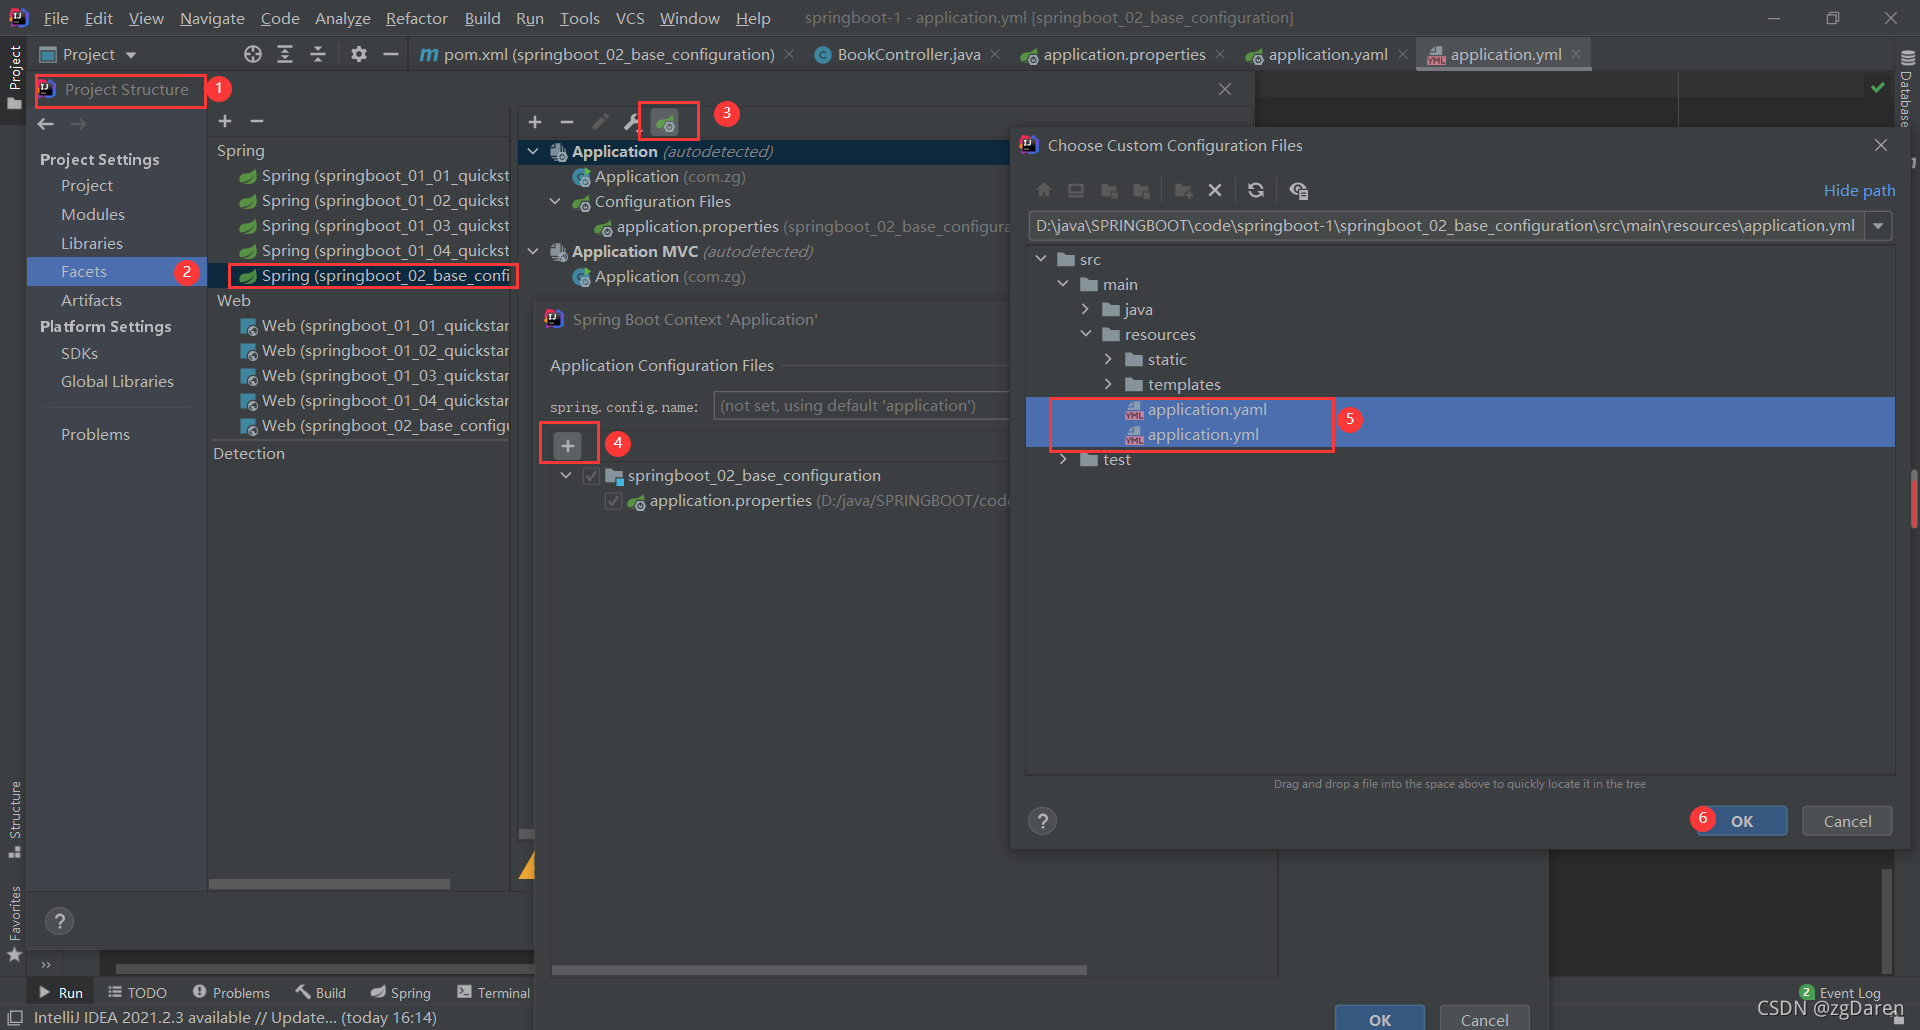
Task: Click the Project directory icon in file chooser
Action: pyautogui.click(x=1109, y=190)
